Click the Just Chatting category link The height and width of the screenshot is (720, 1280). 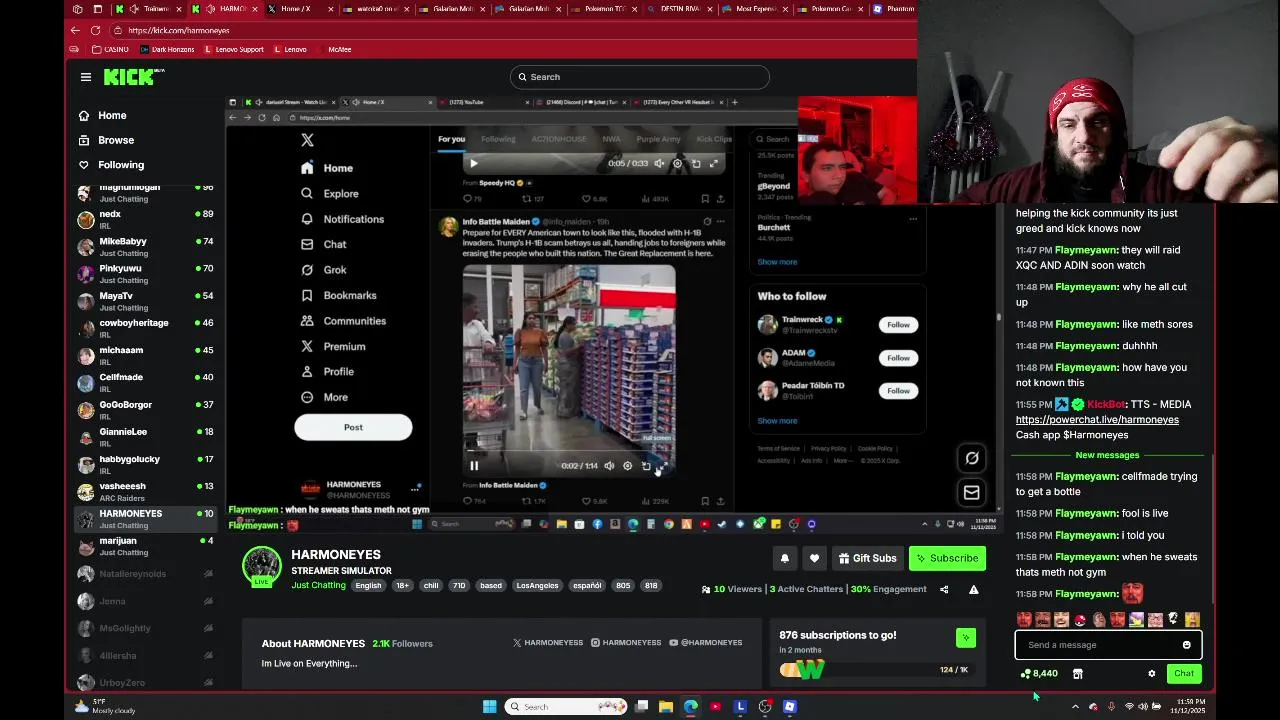click(318, 585)
